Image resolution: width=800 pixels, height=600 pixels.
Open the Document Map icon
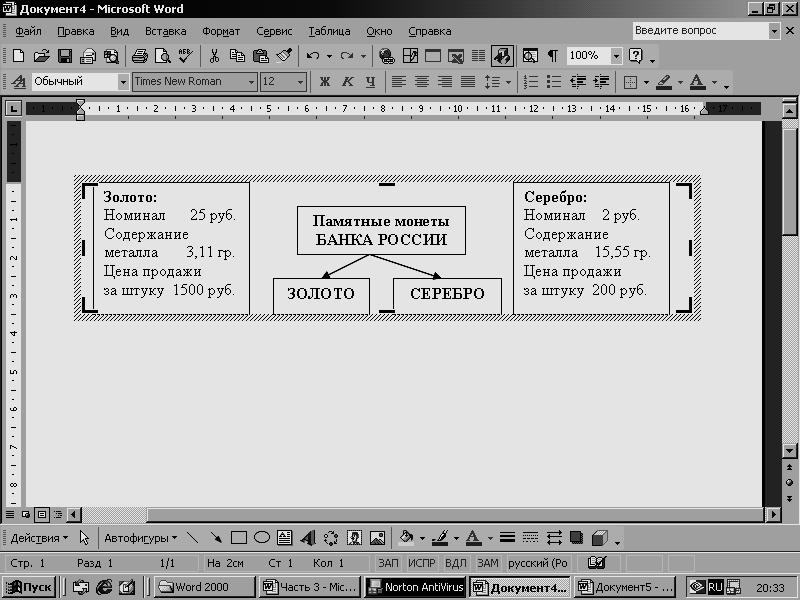tap(530, 56)
